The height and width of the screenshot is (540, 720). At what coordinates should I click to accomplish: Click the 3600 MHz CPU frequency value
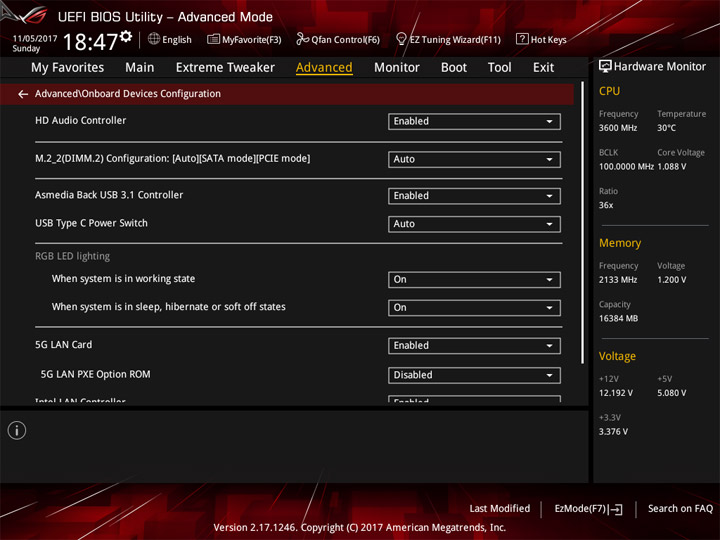pos(618,128)
